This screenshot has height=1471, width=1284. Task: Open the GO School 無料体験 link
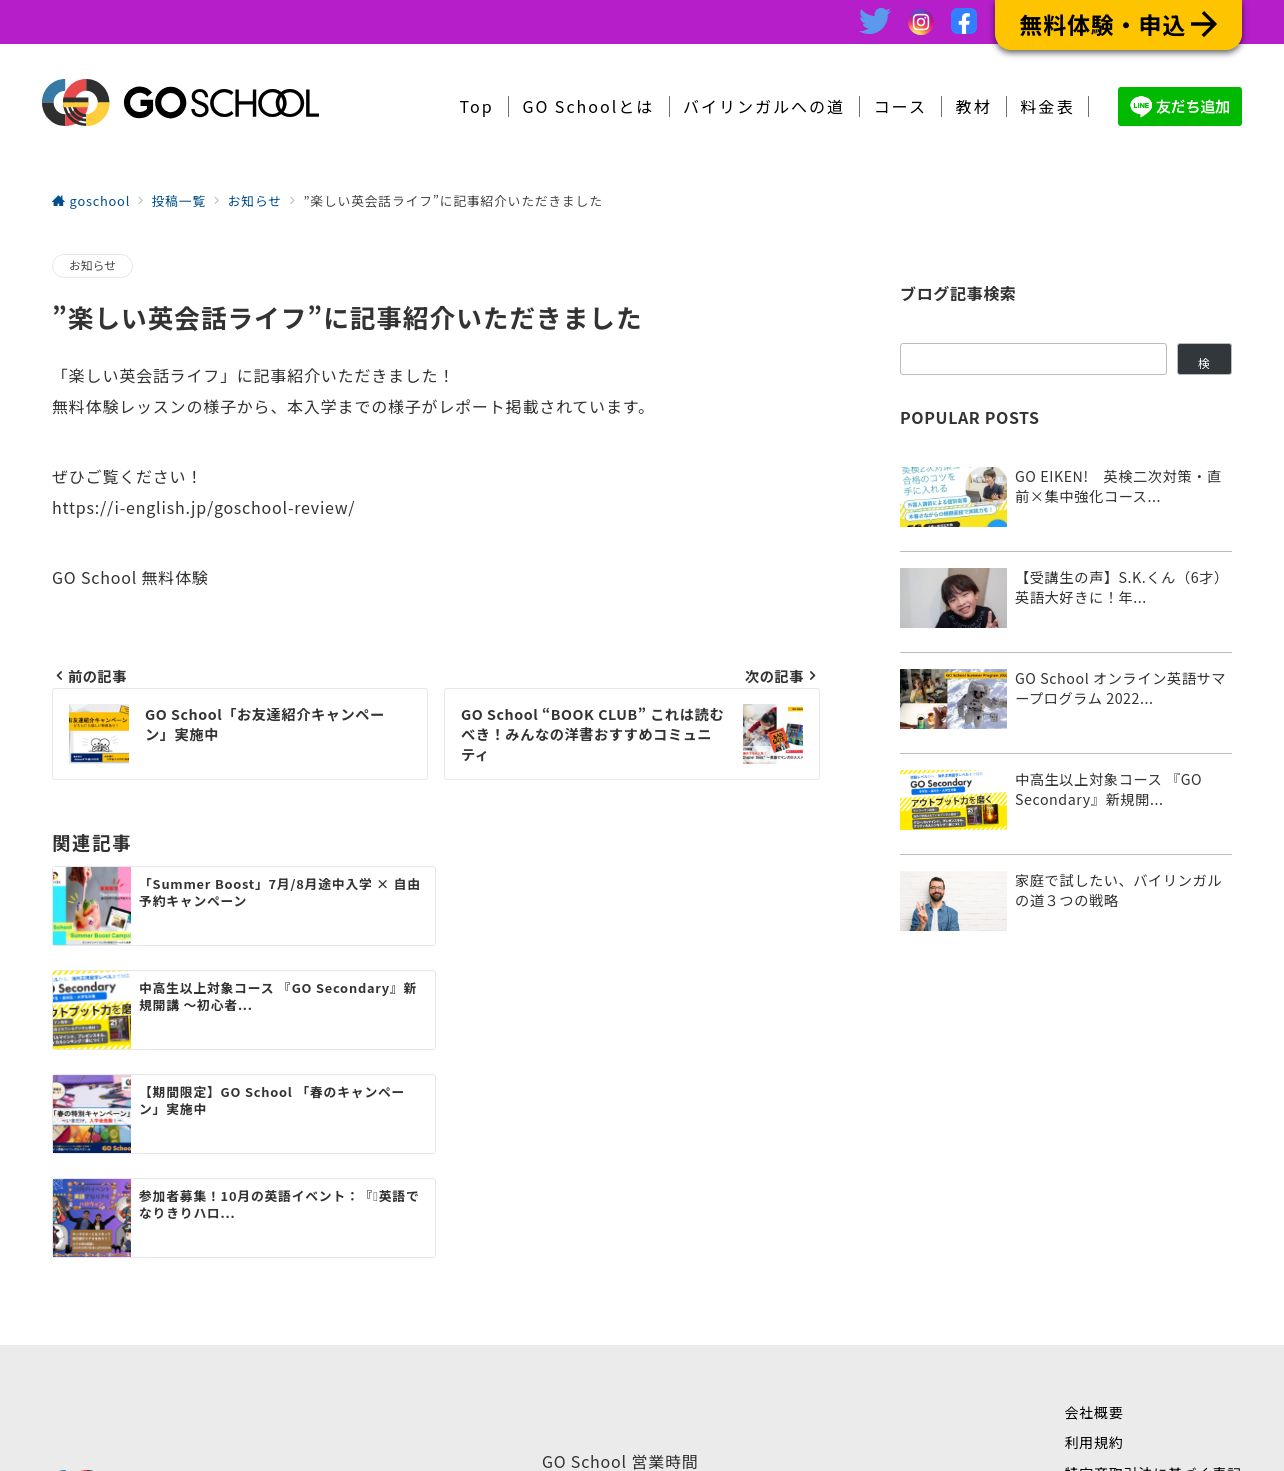coord(130,578)
